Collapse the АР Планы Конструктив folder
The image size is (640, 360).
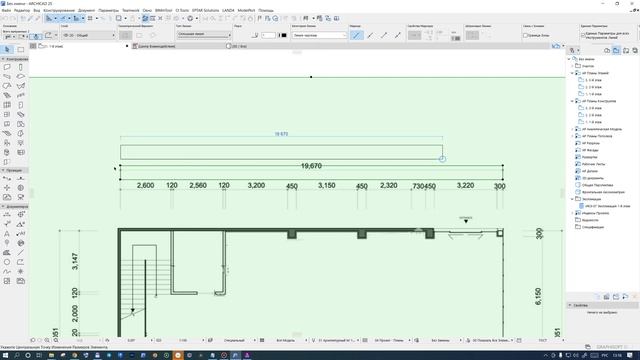pos(572,101)
